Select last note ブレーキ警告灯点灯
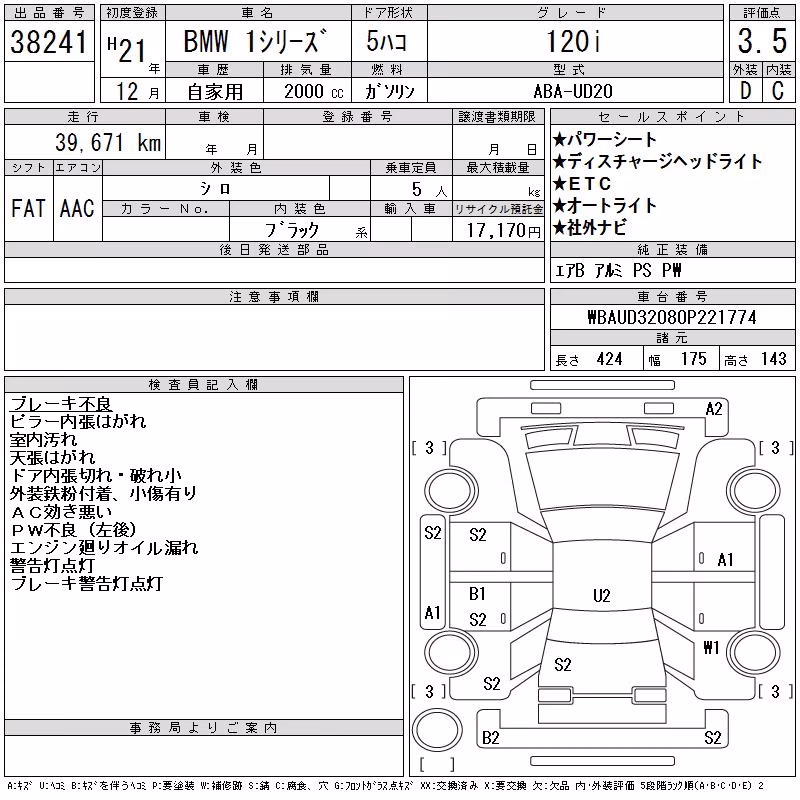Screen dimensions: 800x800 [86, 584]
